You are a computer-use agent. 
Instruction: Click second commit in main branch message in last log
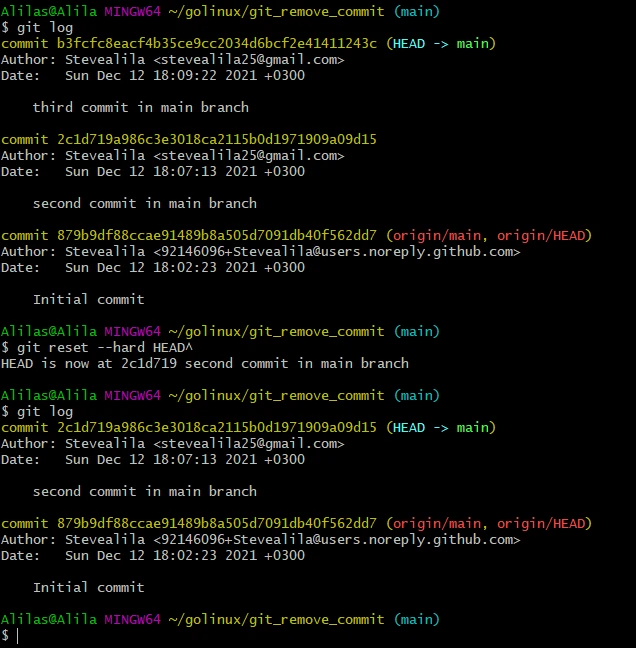[144, 491]
